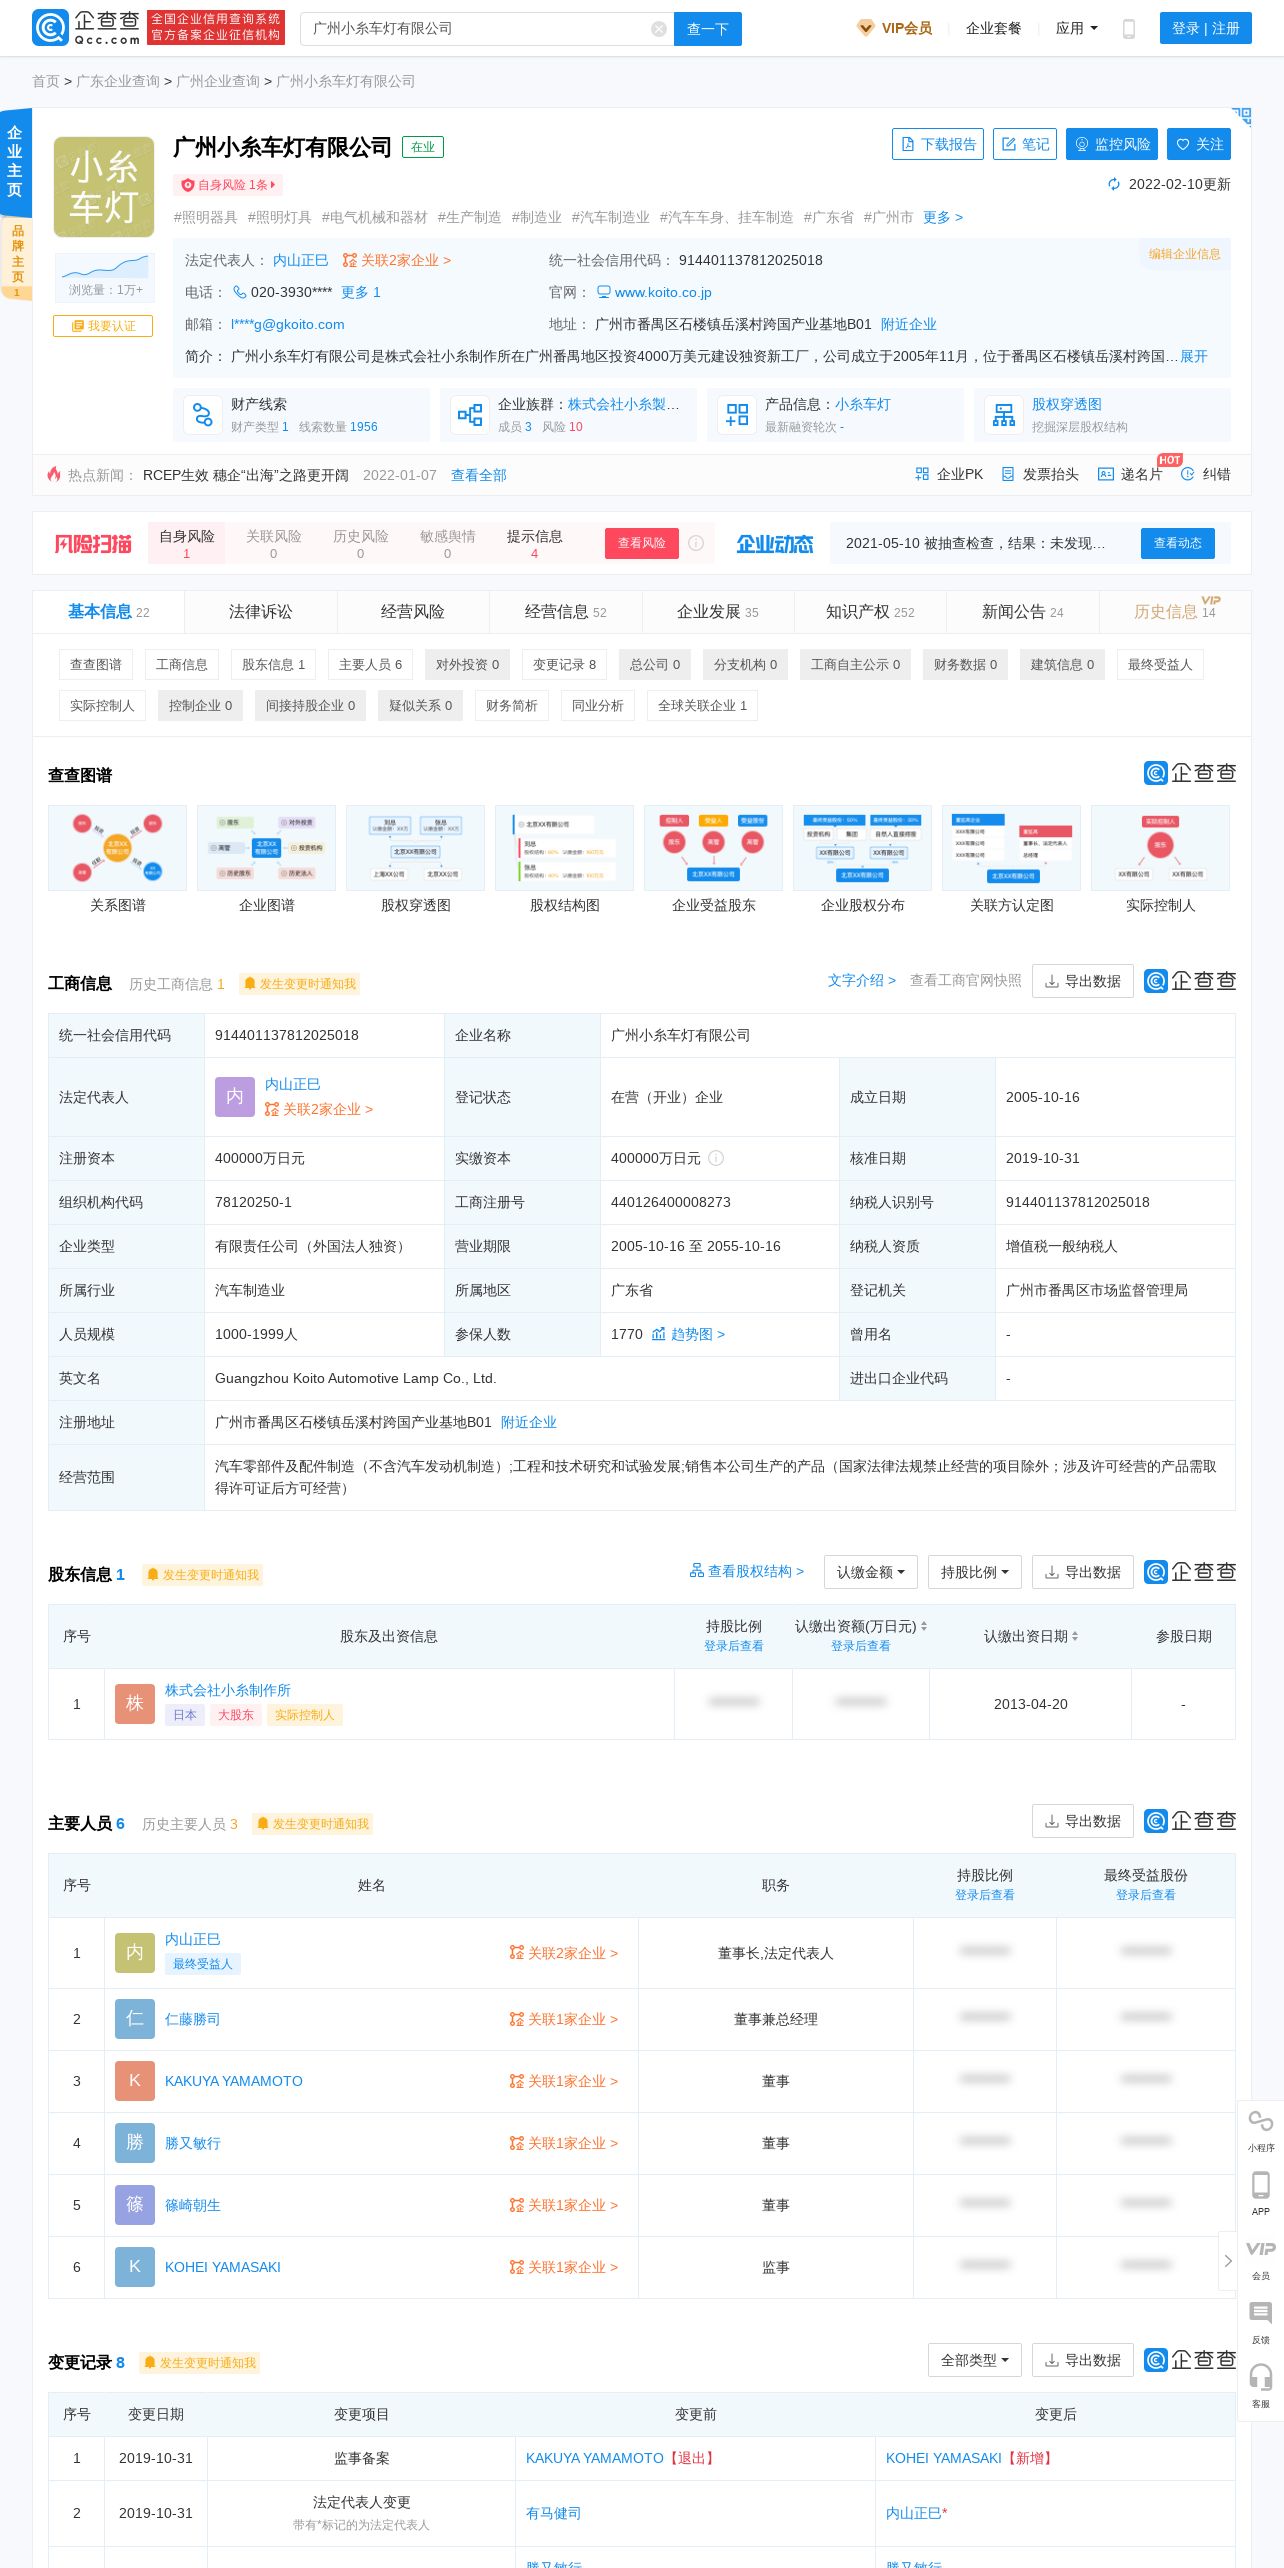Open the QR code icon in company card
Image resolution: width=1284 pixels, height=2568 pixels.
(1242, 116)
